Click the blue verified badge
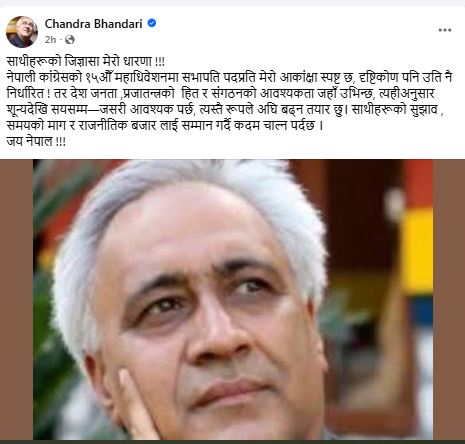The width and height of the screenshot is (465, 444). click(152, 23)
